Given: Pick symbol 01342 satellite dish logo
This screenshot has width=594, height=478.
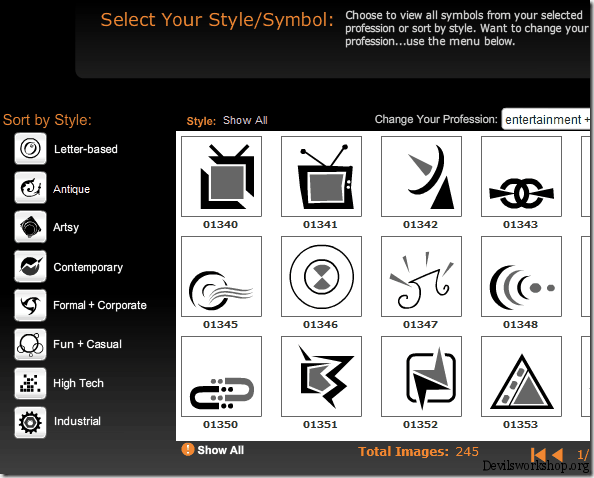Looking at the screenshot, I should pyautogui.click(x=421, y=177).
